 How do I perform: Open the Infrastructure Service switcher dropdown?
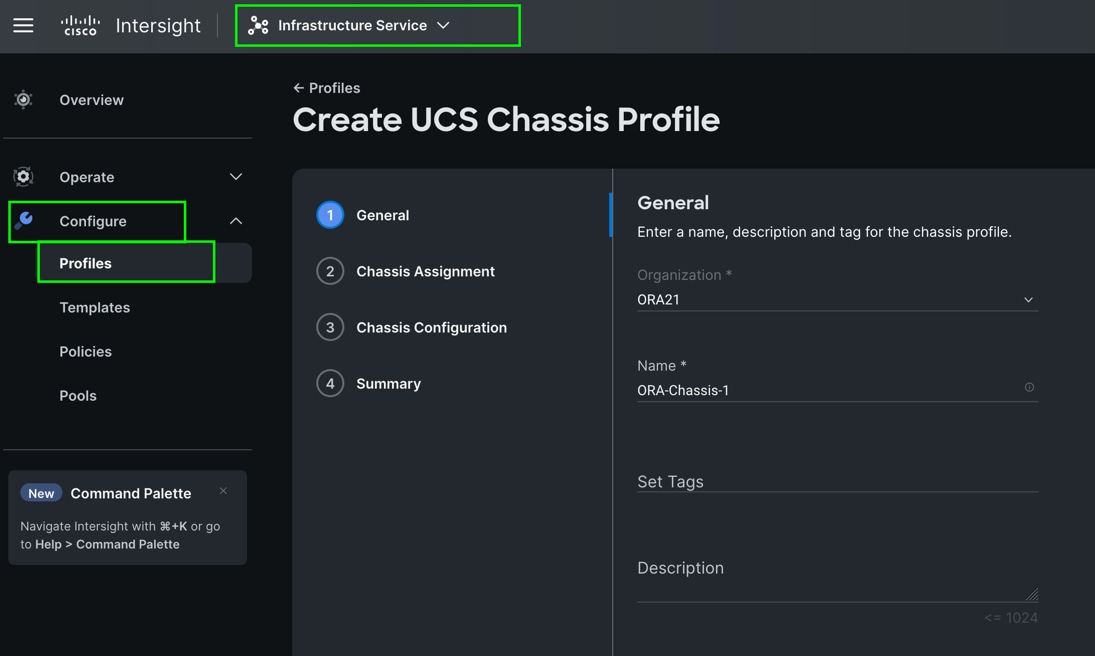coord(443,26)
